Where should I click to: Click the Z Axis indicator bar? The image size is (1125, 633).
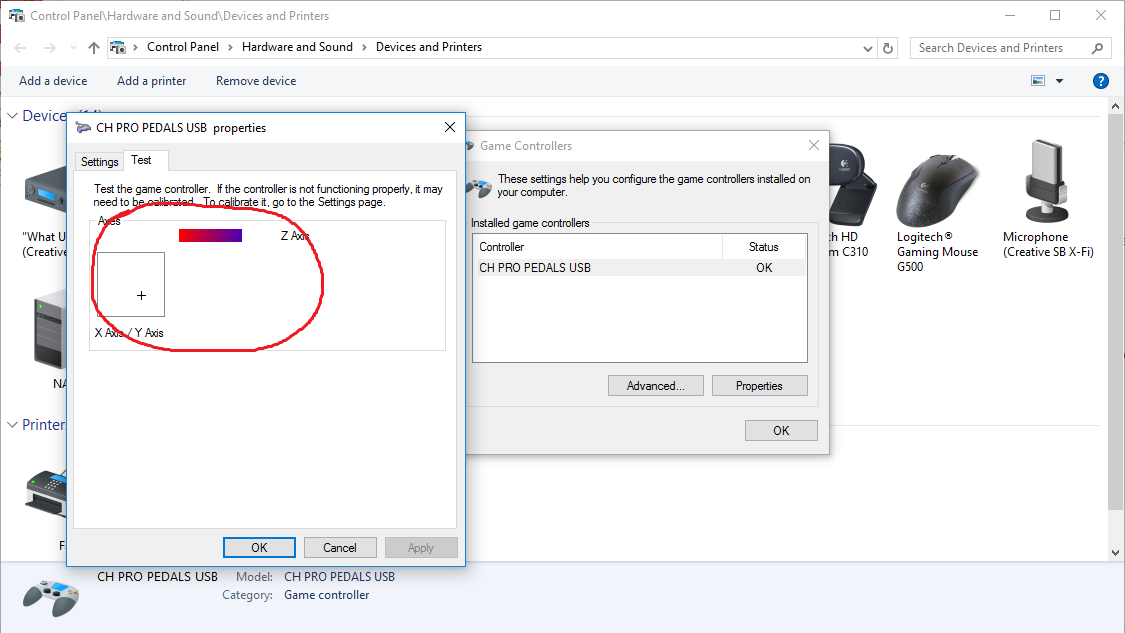tap(210, 235)
